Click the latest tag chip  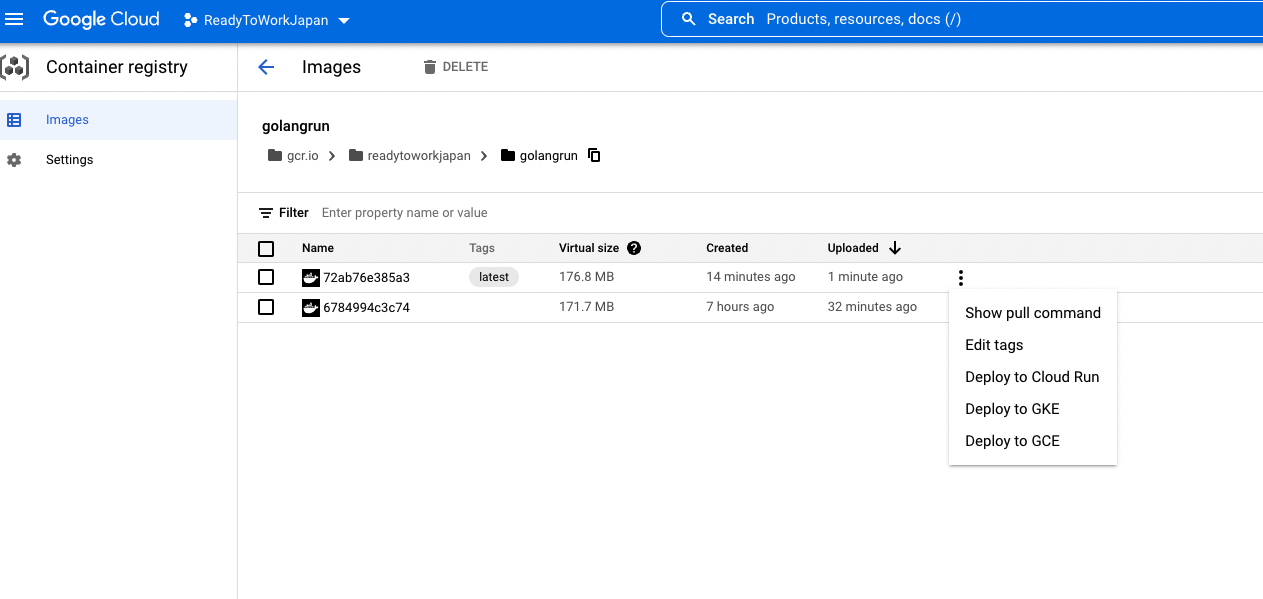click(x=494, y=277)
